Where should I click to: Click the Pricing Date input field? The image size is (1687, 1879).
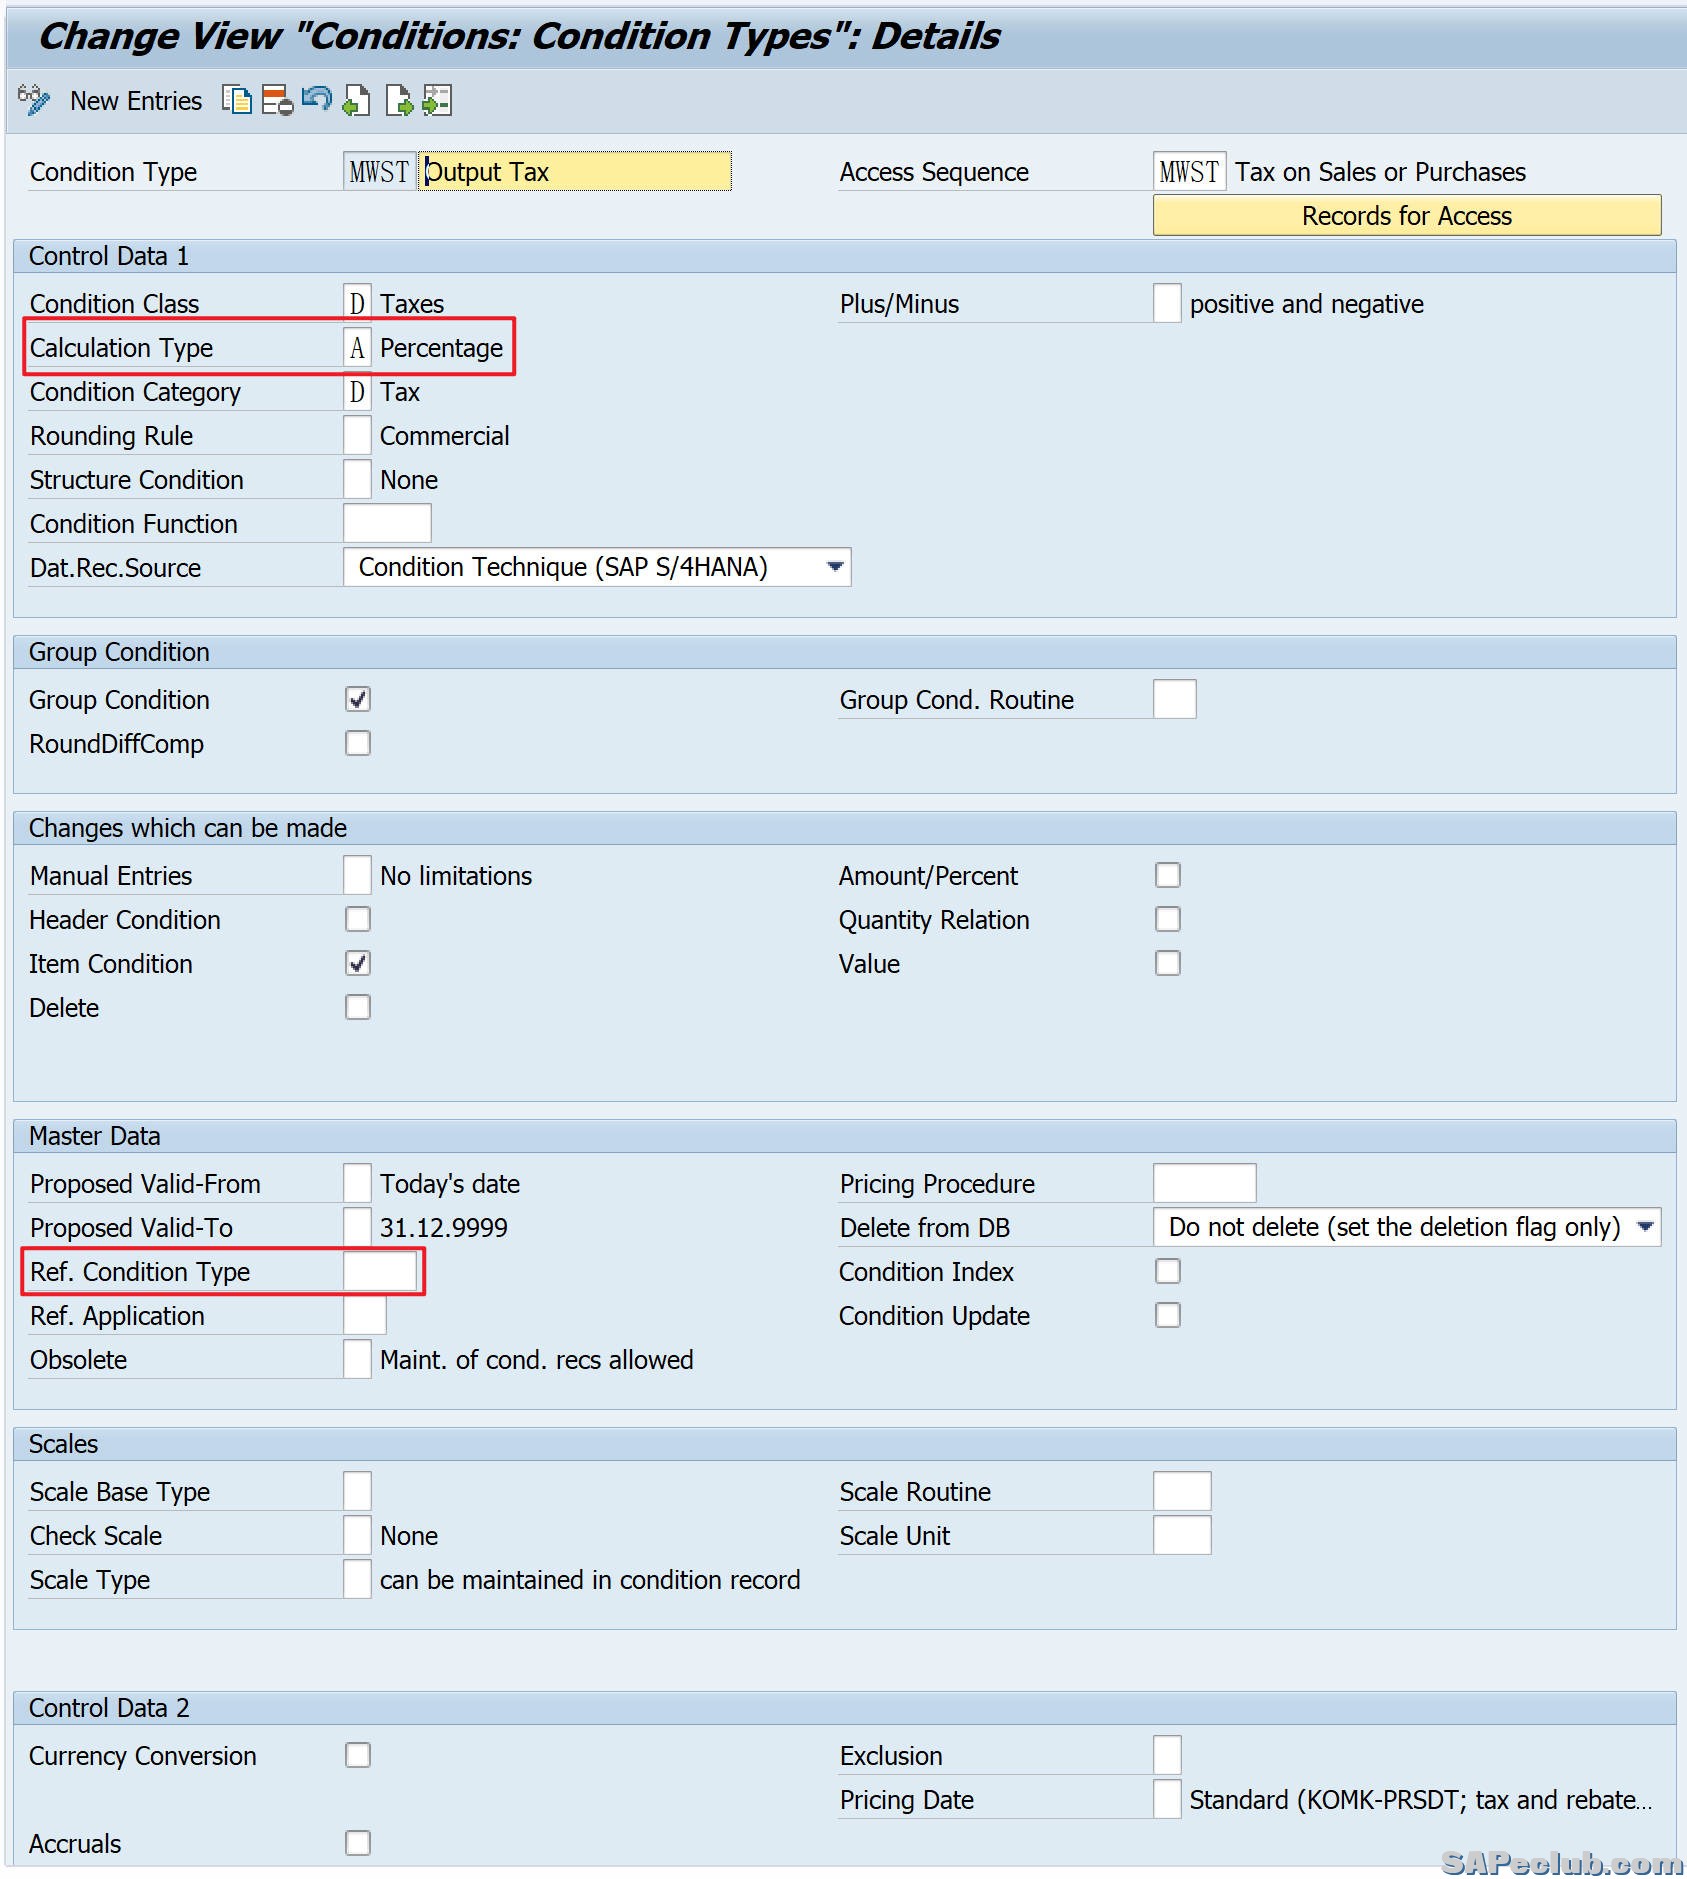click(1167, 1799)
